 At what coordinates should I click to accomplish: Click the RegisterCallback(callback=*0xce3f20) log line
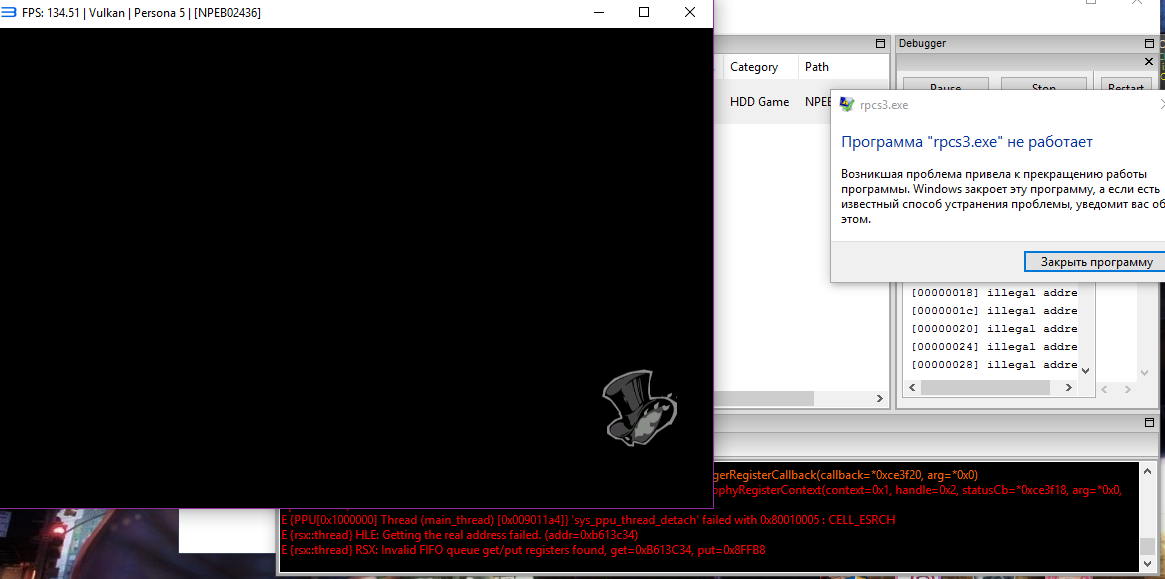pyautogui.click(x=846, y=474)
